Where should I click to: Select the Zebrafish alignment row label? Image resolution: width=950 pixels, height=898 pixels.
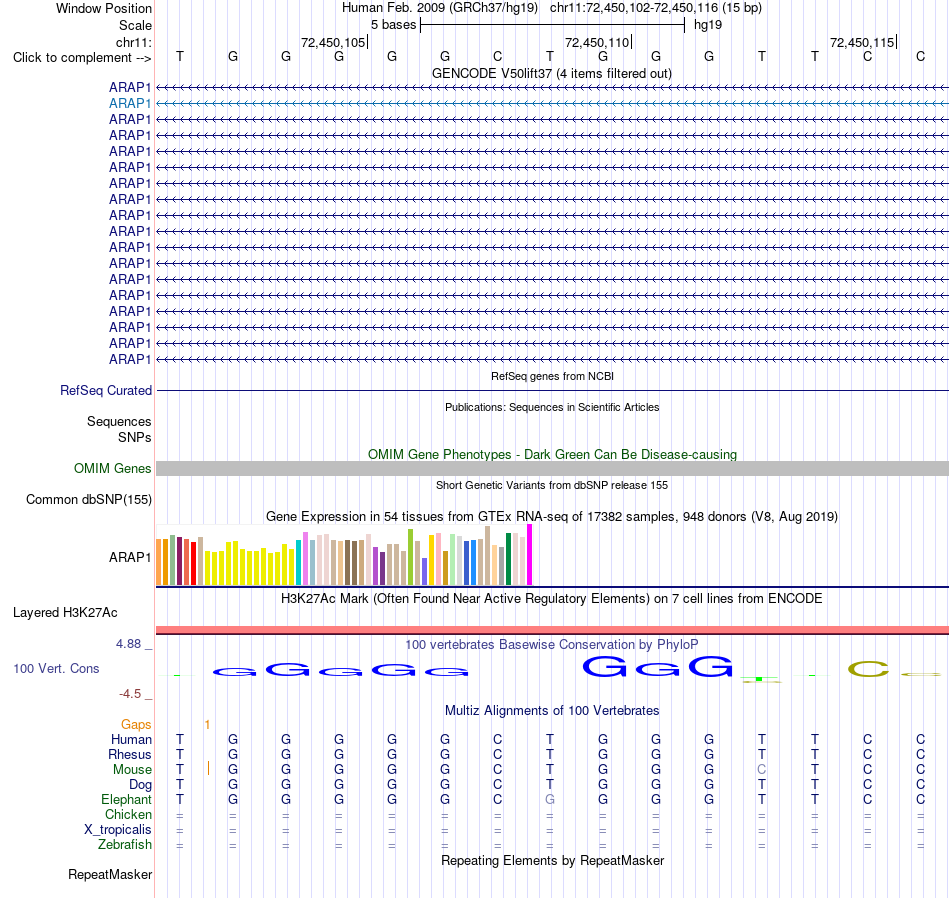125,844
